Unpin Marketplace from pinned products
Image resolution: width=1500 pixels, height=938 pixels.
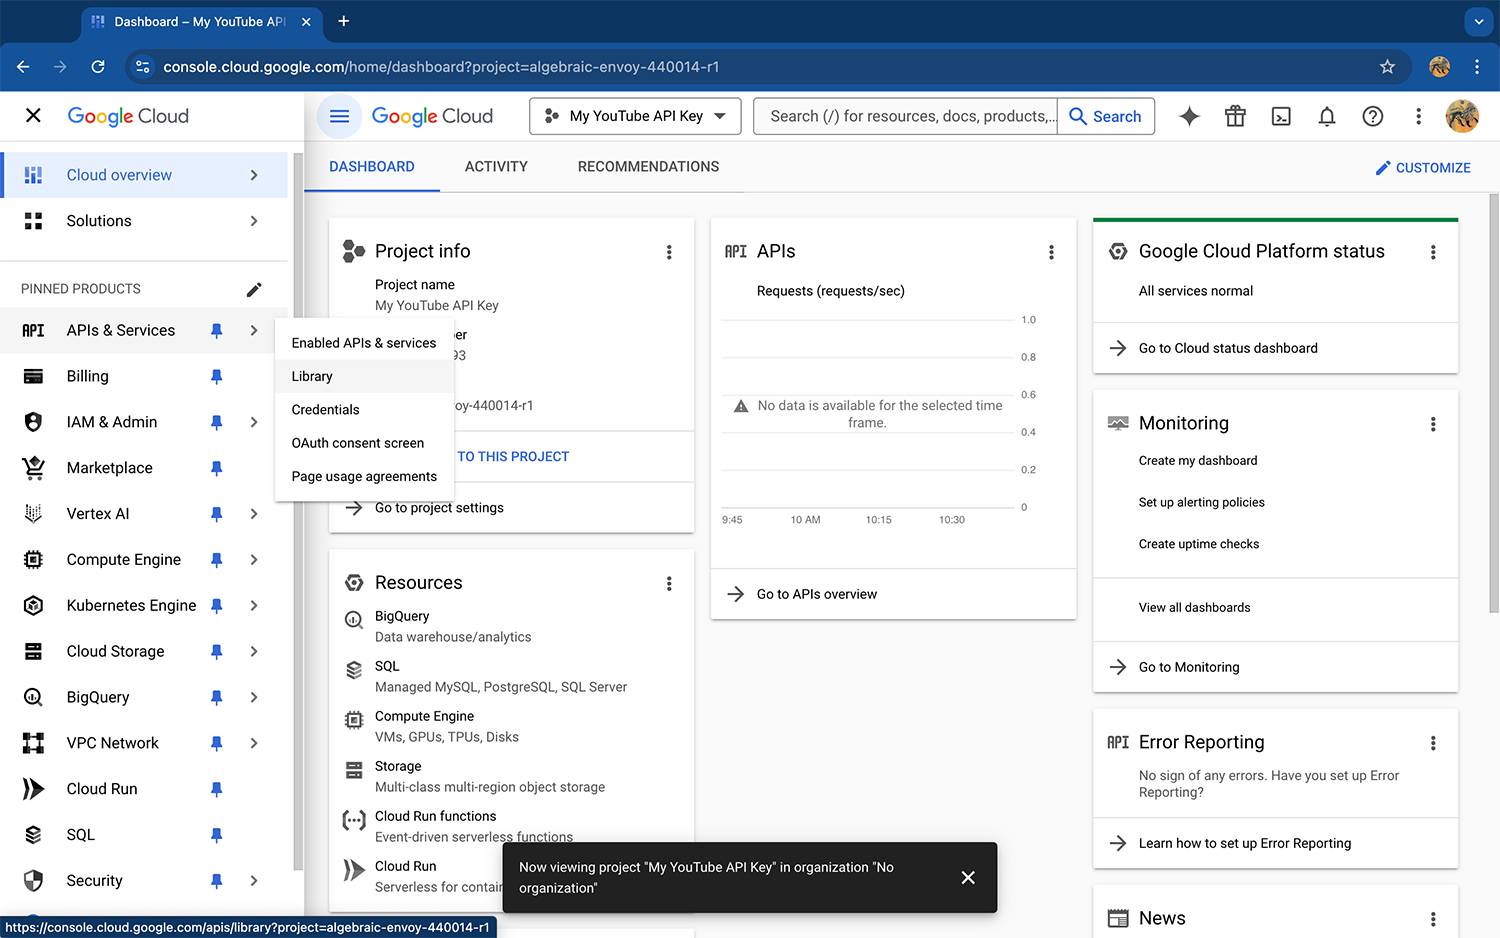tap(217, 468)
